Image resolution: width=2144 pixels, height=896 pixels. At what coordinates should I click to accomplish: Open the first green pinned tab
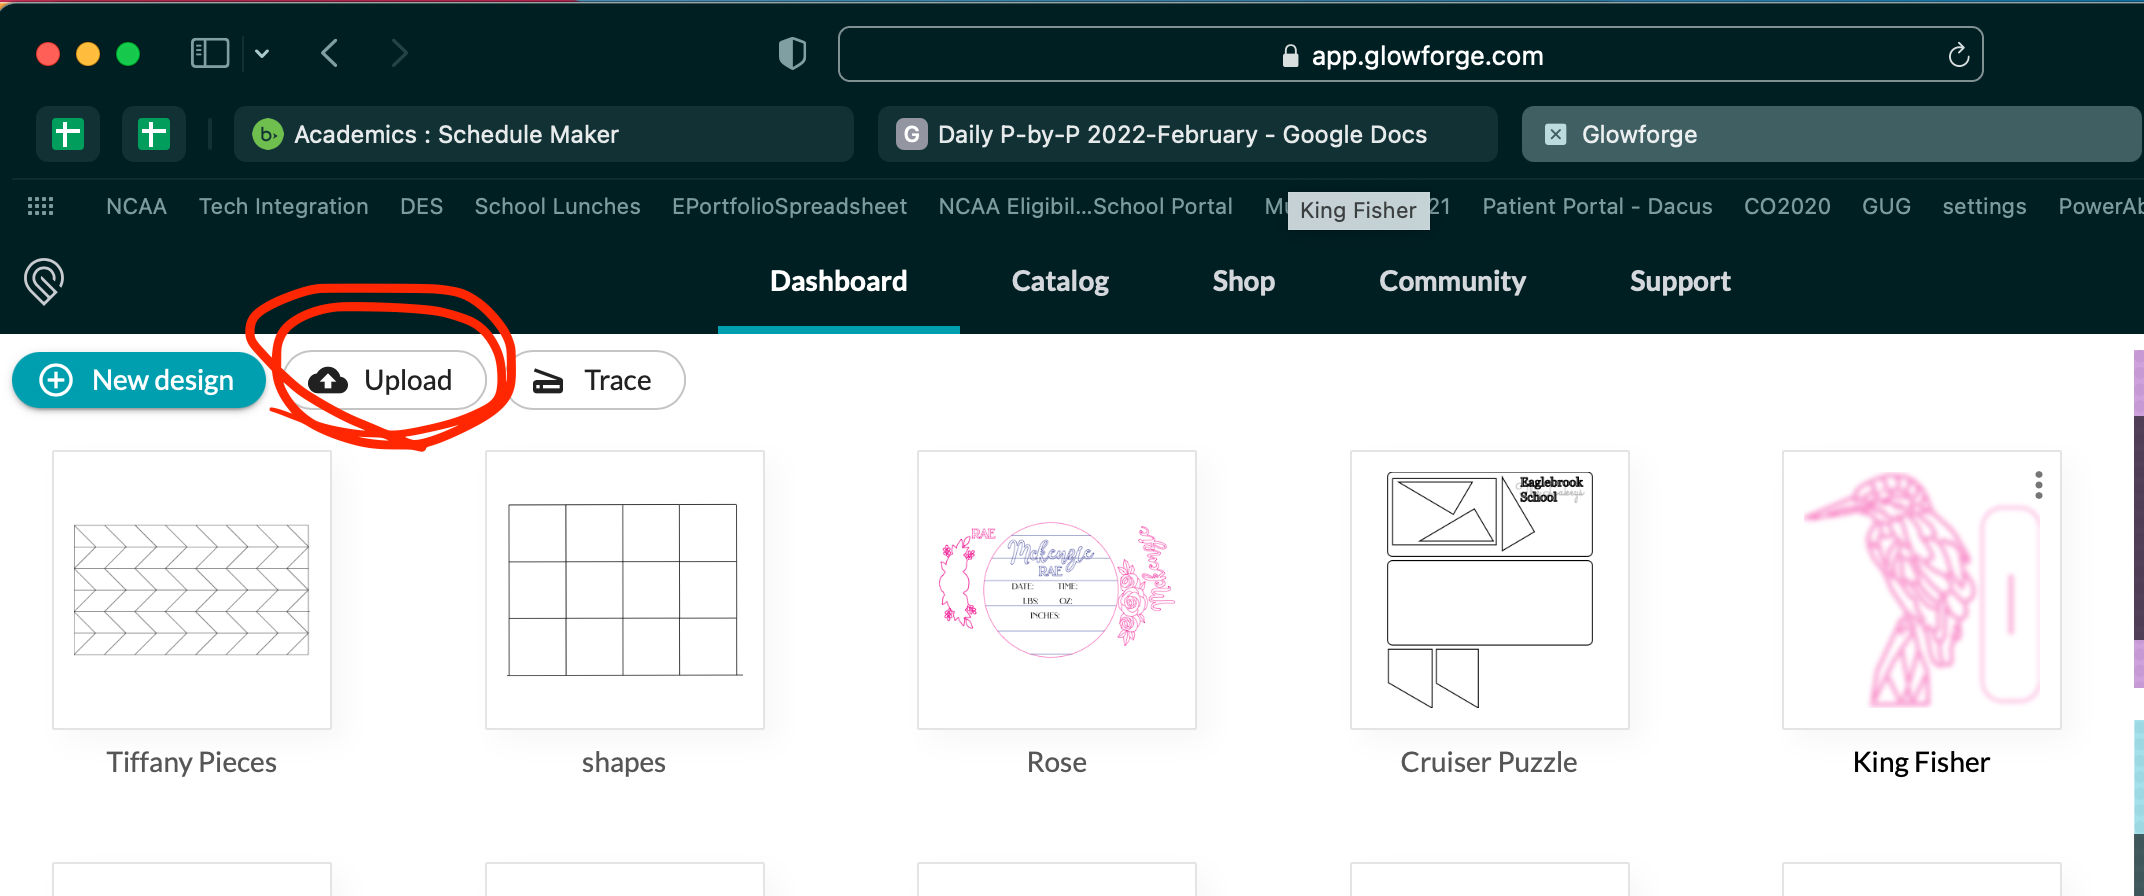(x=68, y=134)
